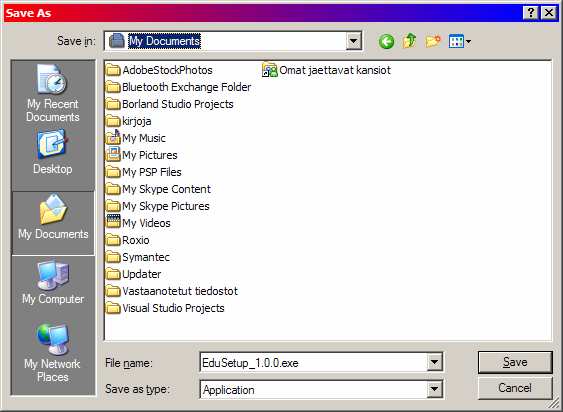Click the Save button

point(515,362)
